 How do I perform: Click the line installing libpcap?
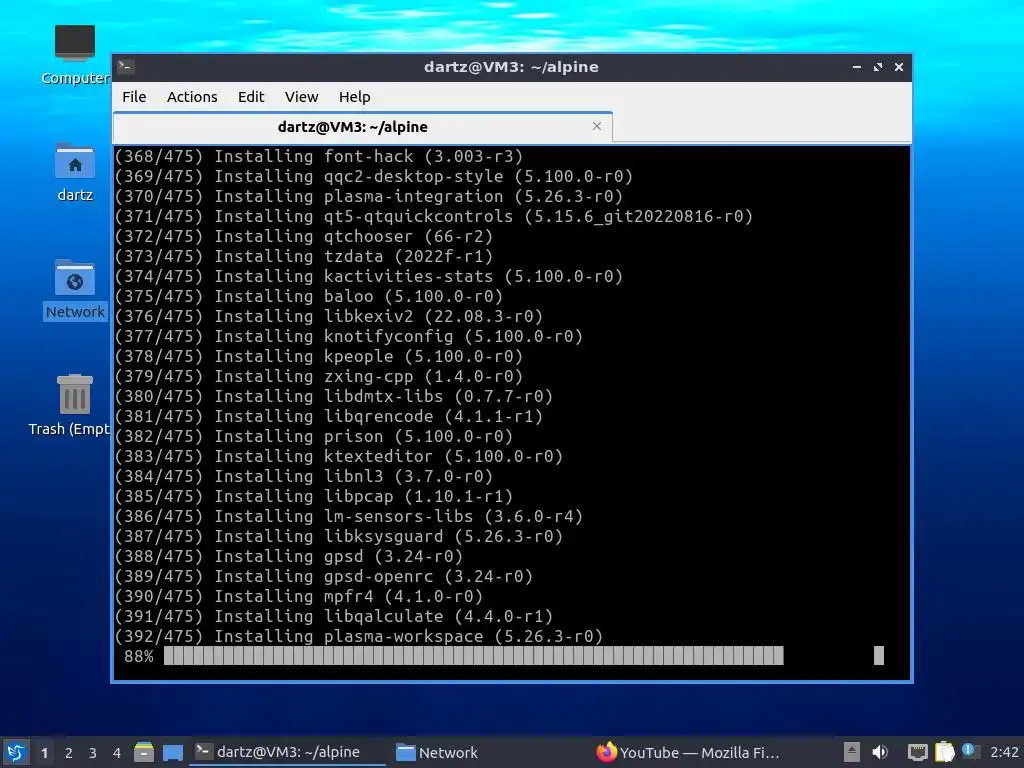(x=313, y=496)
